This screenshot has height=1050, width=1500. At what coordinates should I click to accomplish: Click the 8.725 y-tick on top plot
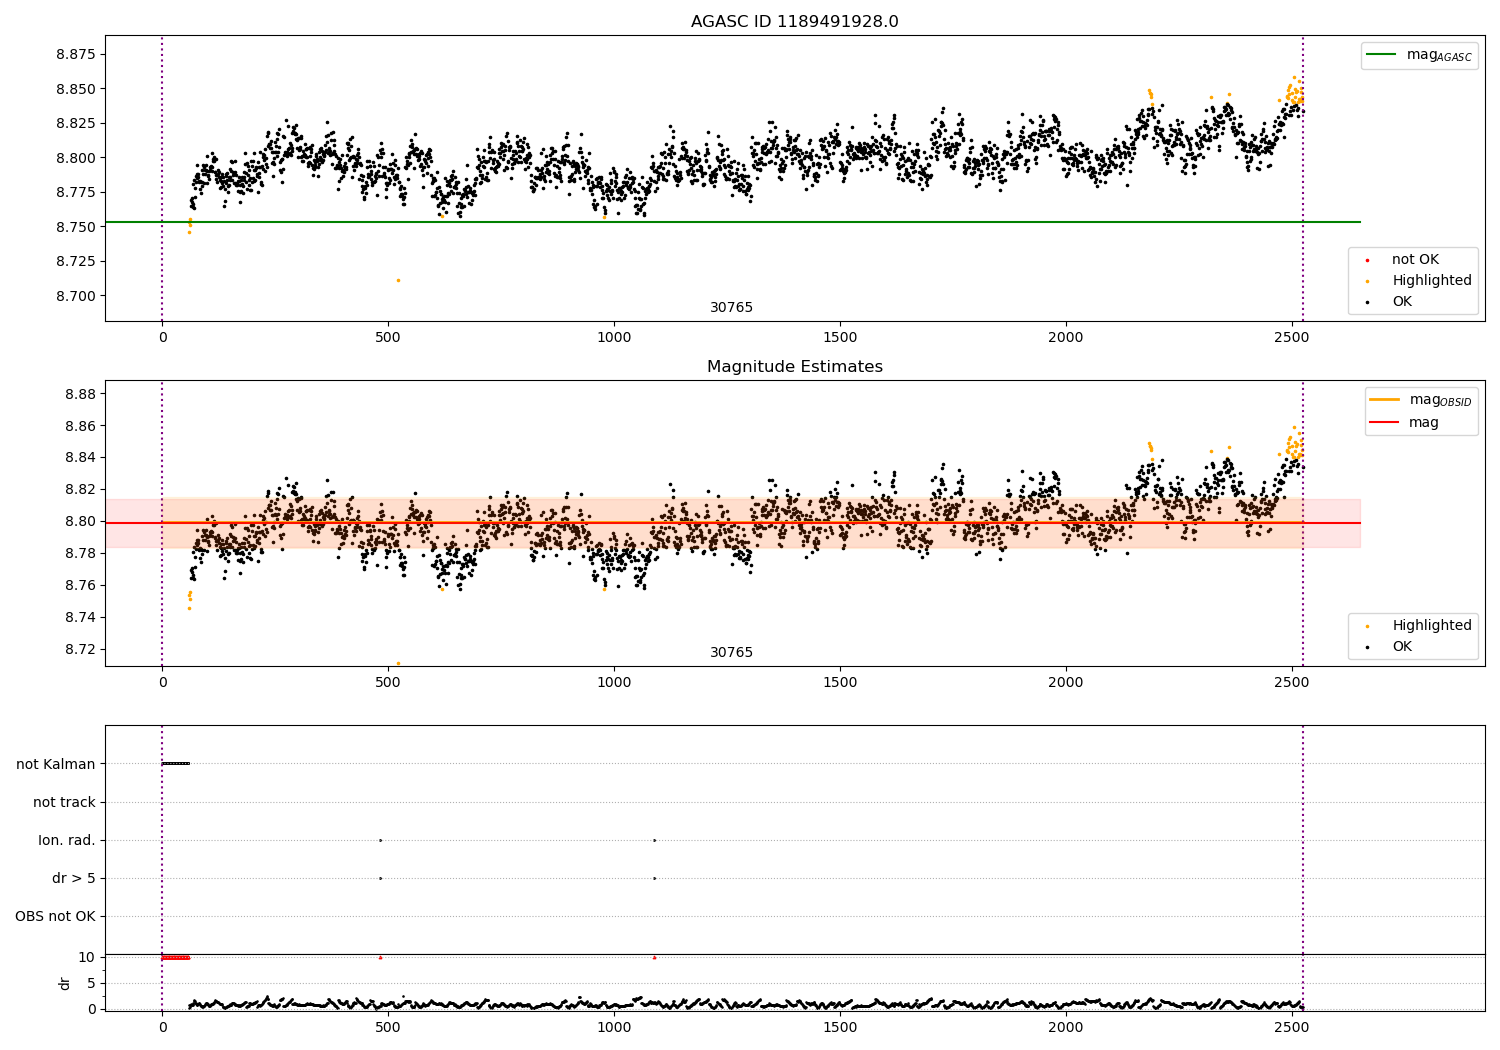click(76, 262)
